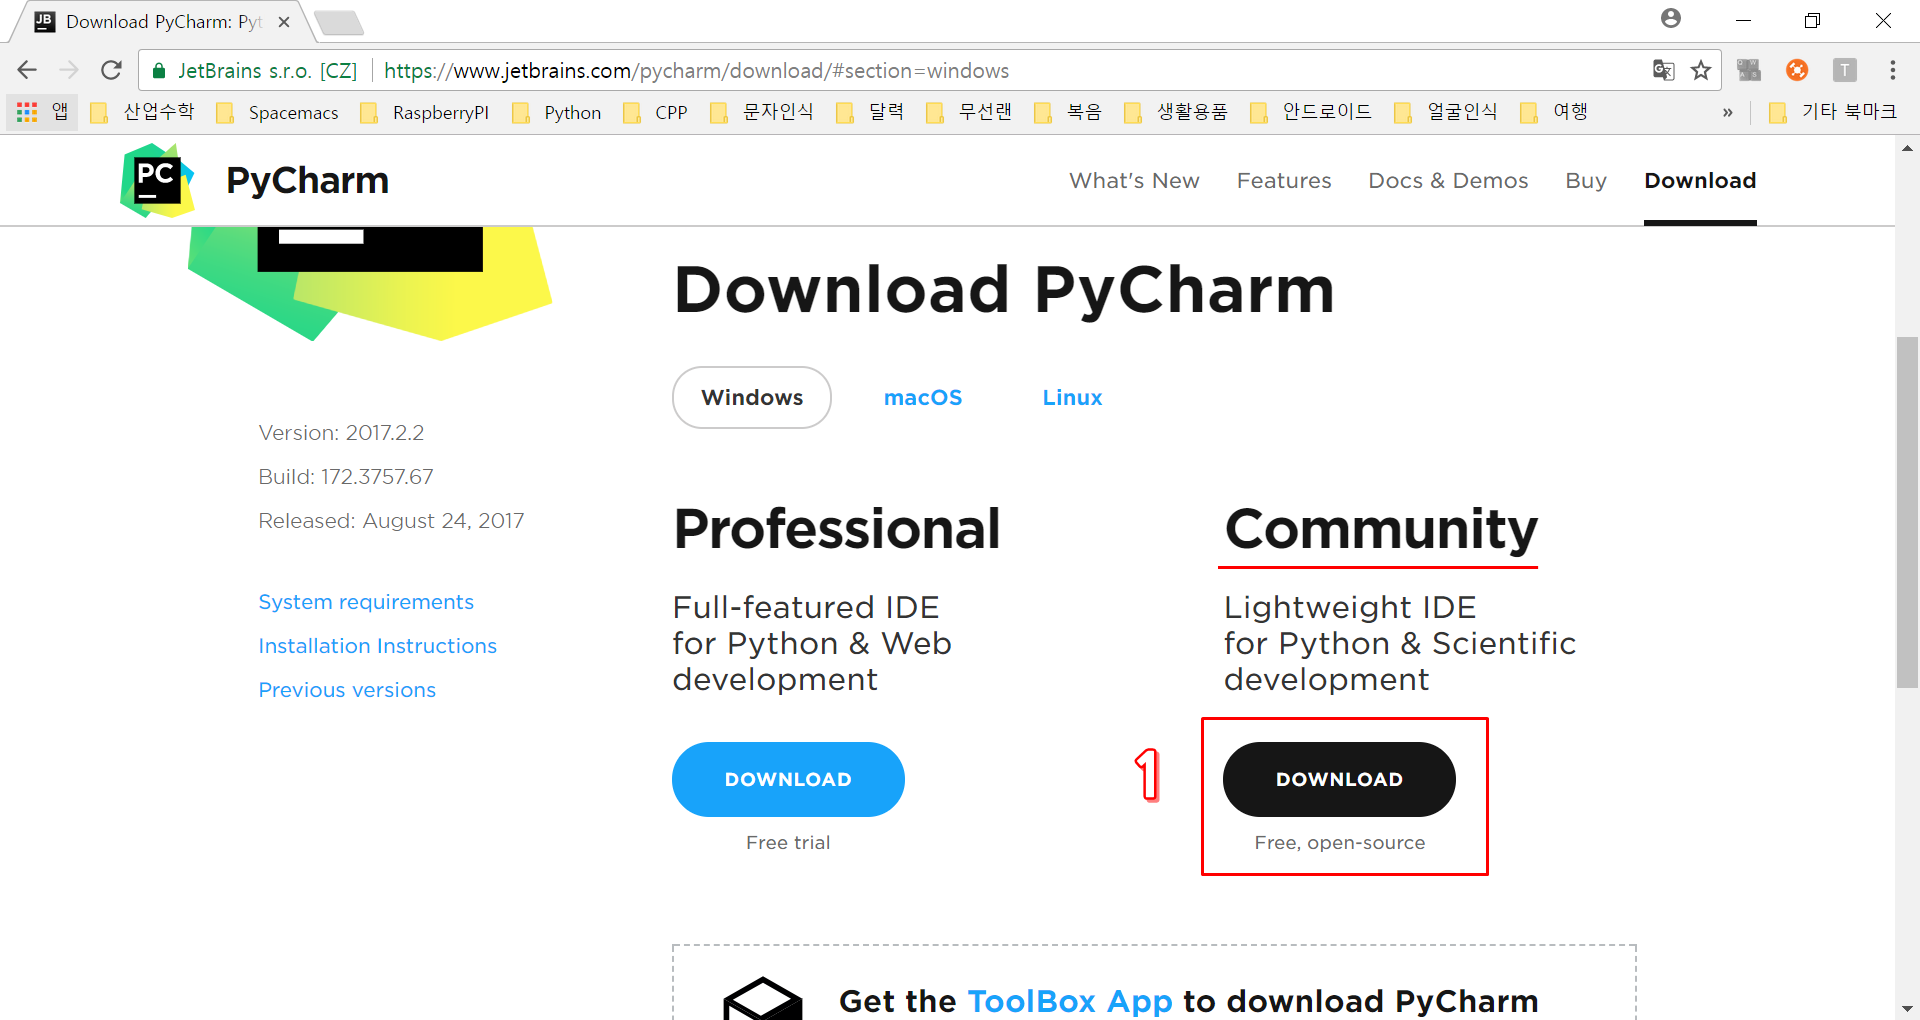1920x1020 pixels.
Task: Select the Windows platform option
Action: (x=752, y=397)
